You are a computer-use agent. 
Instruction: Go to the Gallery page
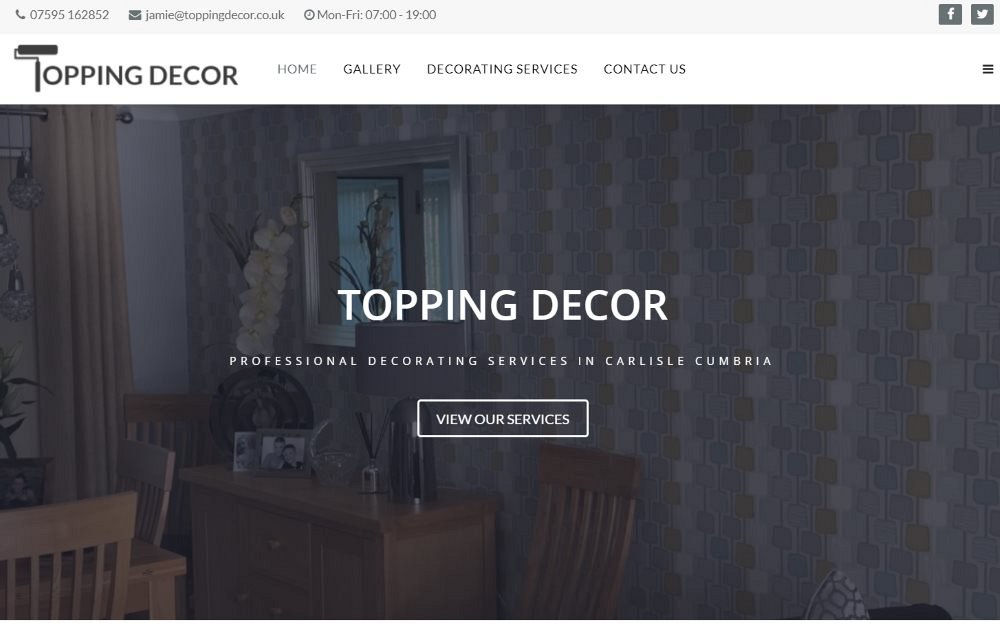pos(372,69)
